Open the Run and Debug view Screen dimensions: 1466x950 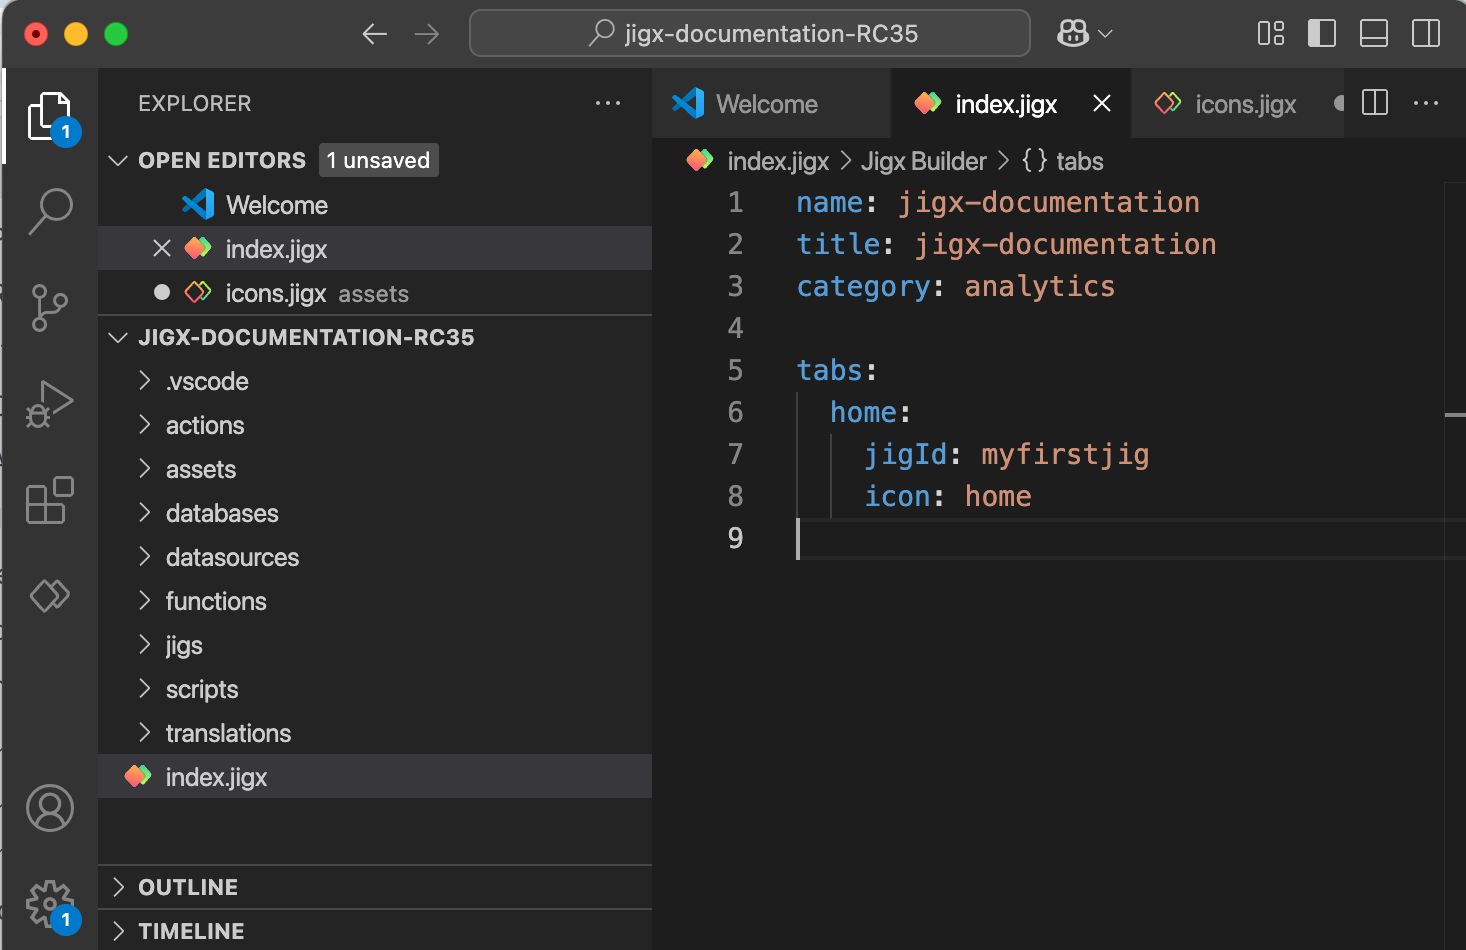click(x=50, y=404)
